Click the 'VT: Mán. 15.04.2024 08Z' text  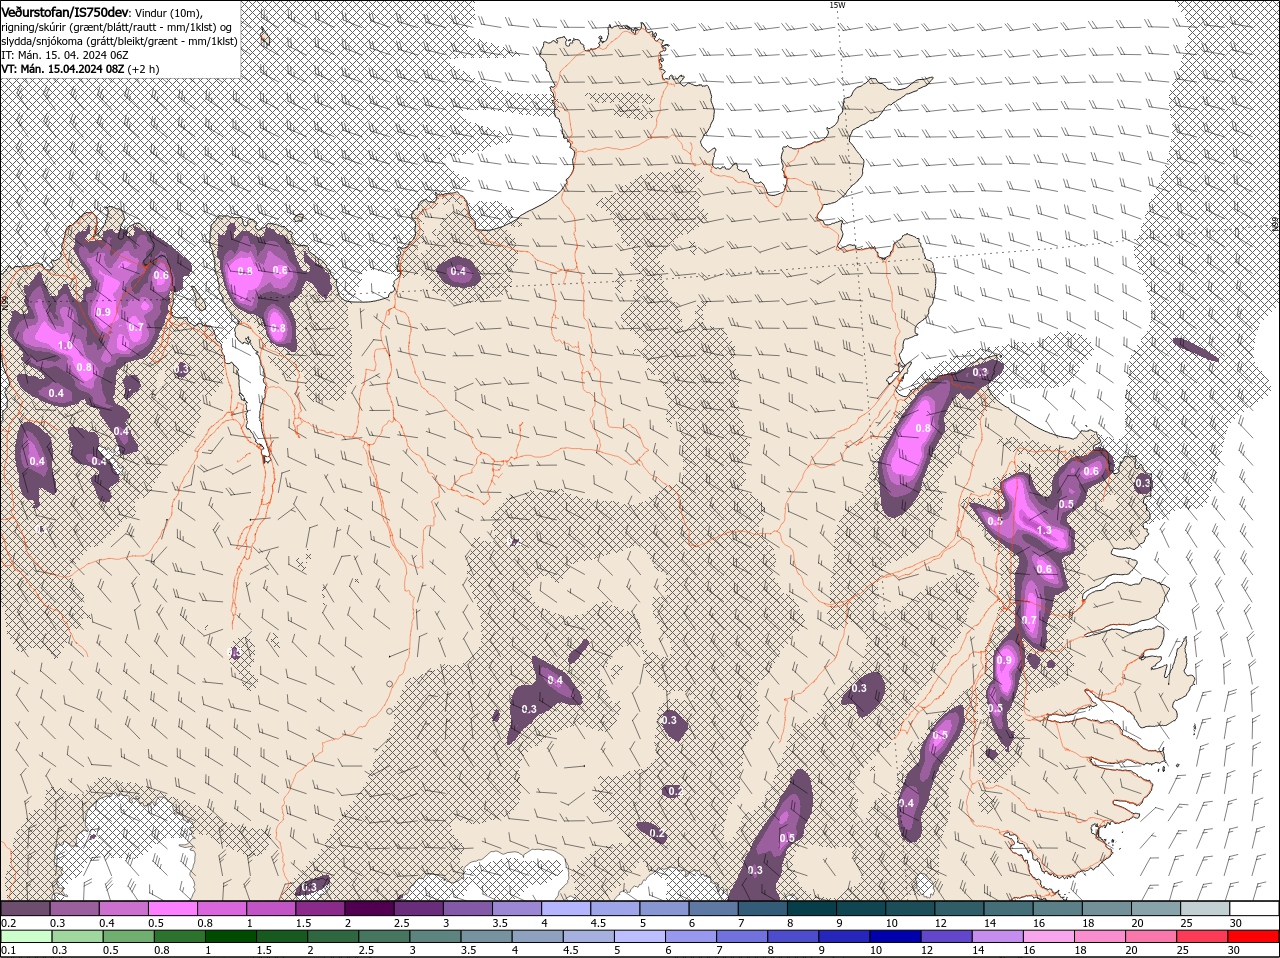coord(63,69)
